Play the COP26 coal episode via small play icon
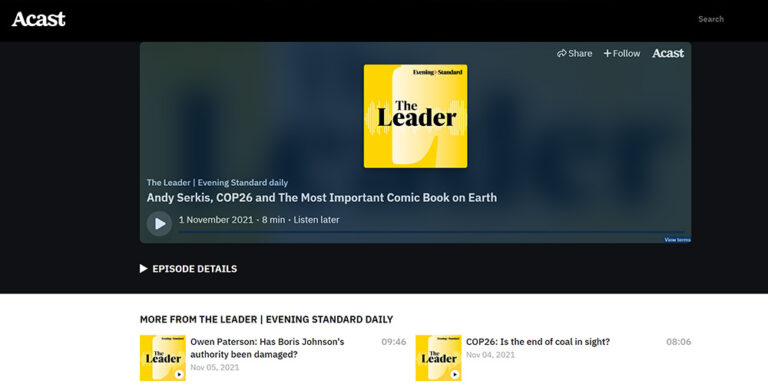768x384 pixels. pyautogui.click(x=455, y=375)
